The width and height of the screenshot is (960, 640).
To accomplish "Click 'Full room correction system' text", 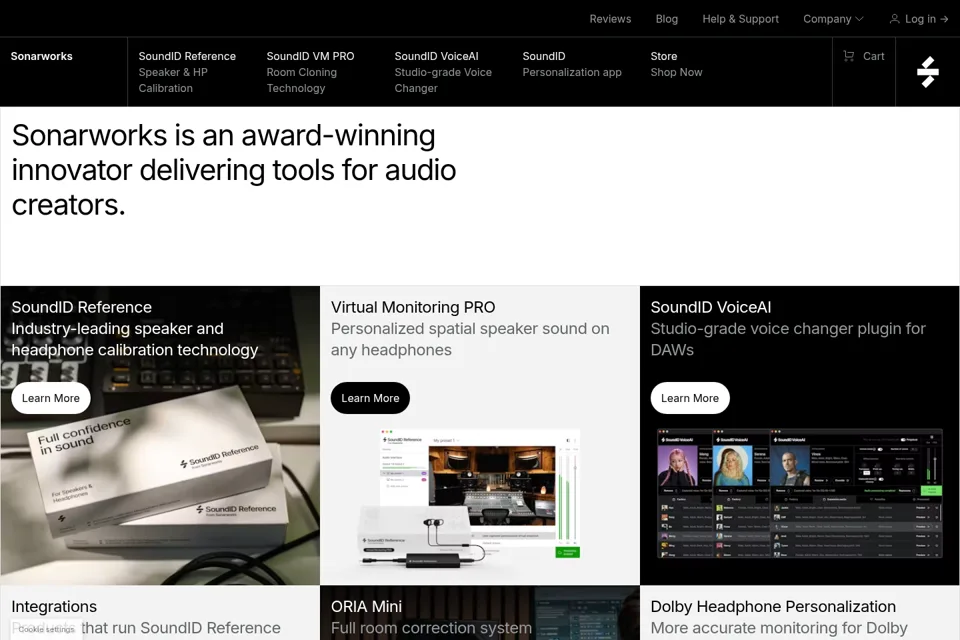I will 431,628.
